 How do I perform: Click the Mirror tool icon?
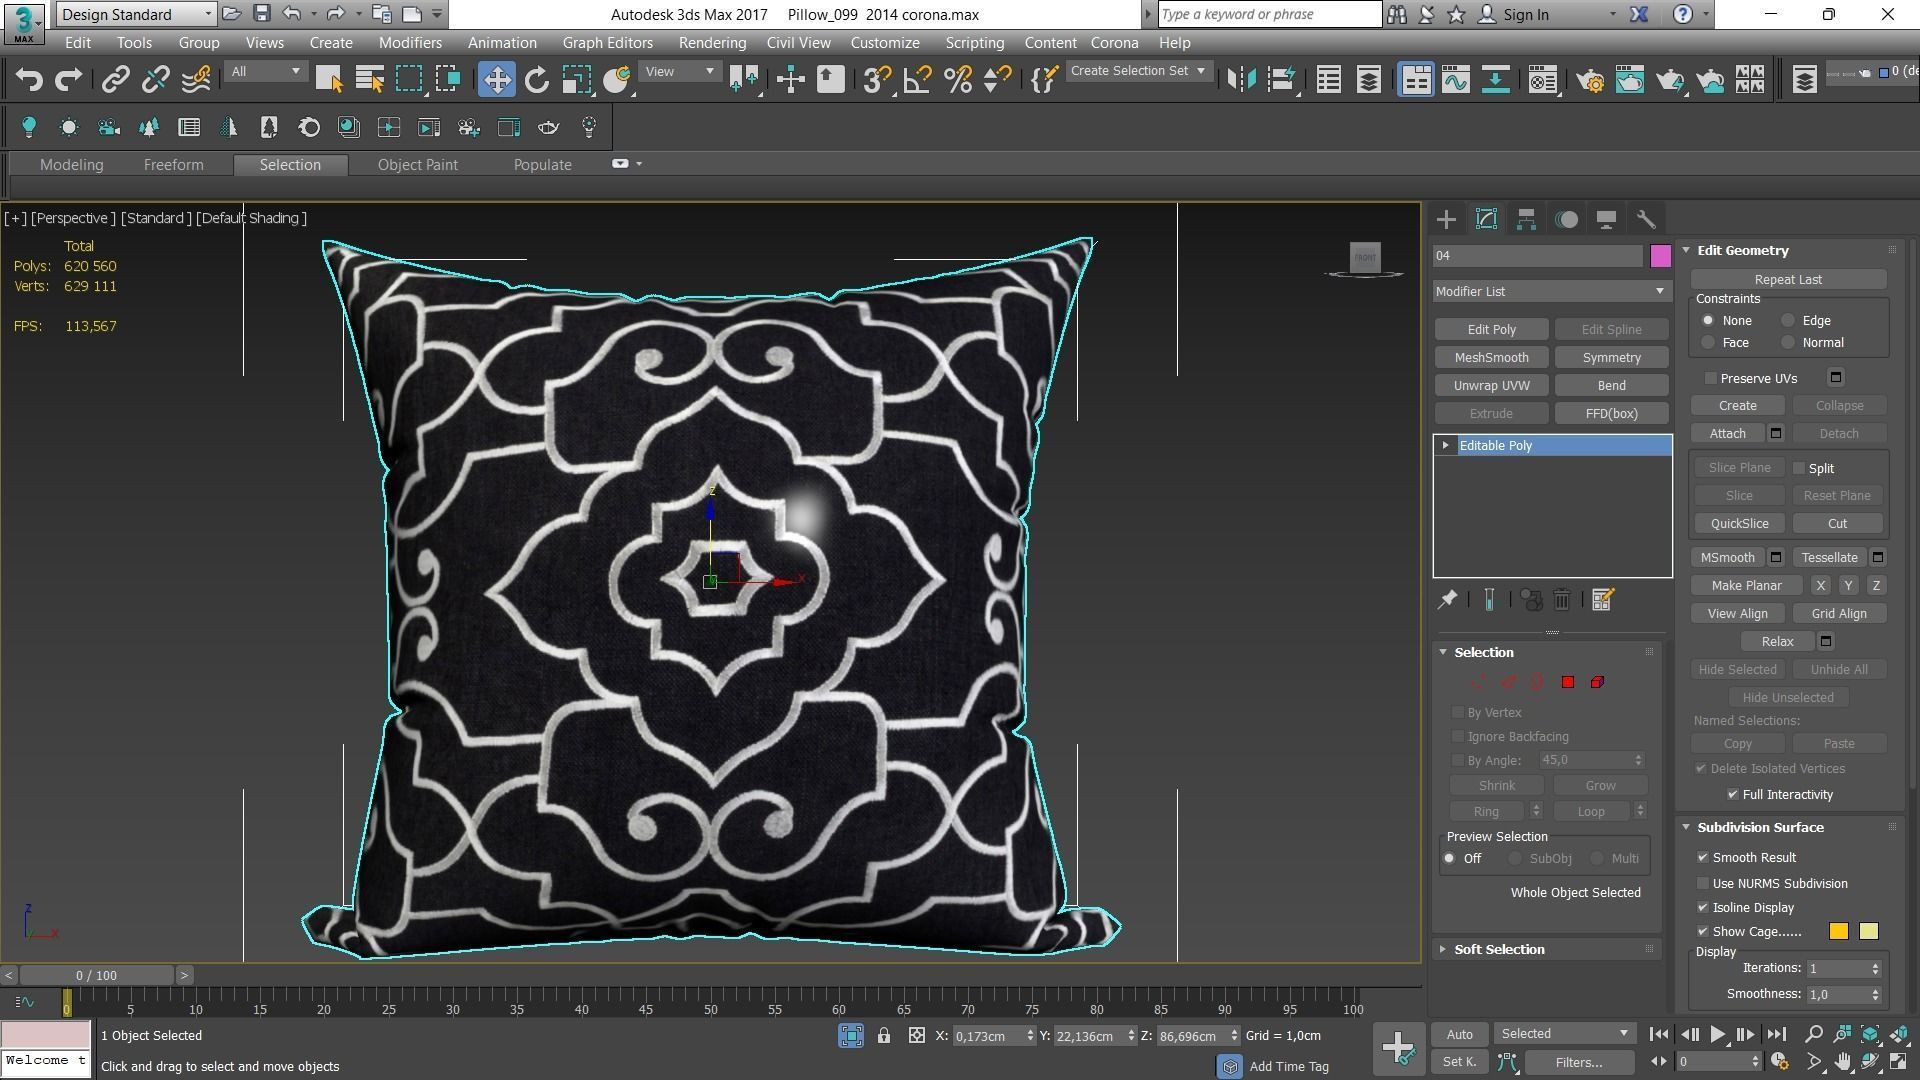coord(1241,80)
